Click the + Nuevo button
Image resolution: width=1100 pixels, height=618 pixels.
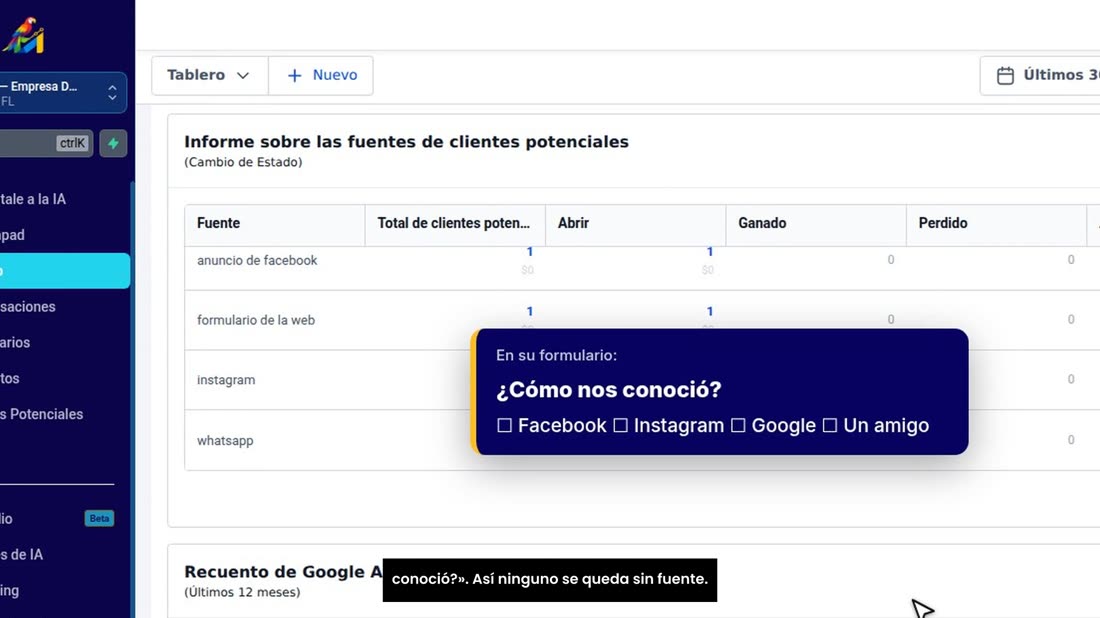(321, 75)
